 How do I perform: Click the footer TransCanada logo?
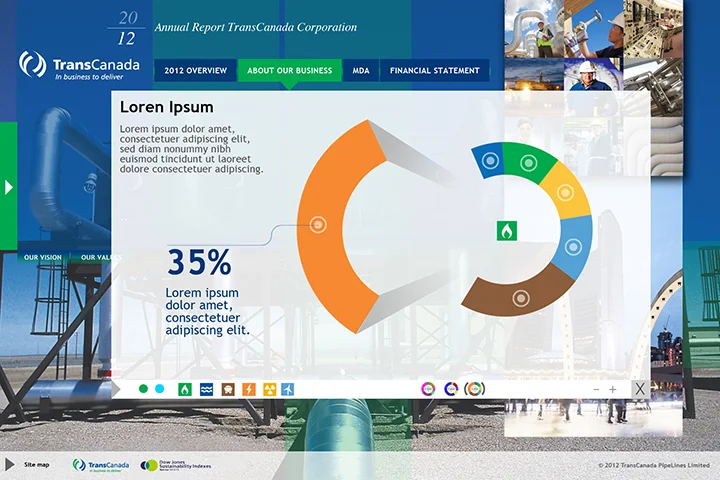(101, 465)
